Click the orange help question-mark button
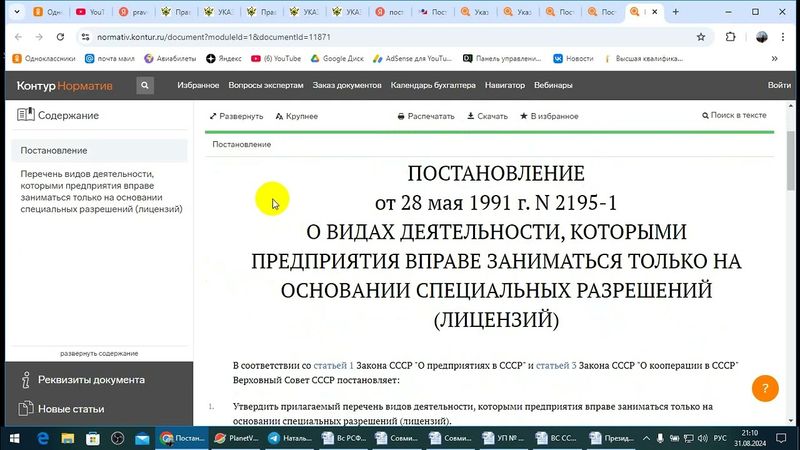 [x=765, y=389]
